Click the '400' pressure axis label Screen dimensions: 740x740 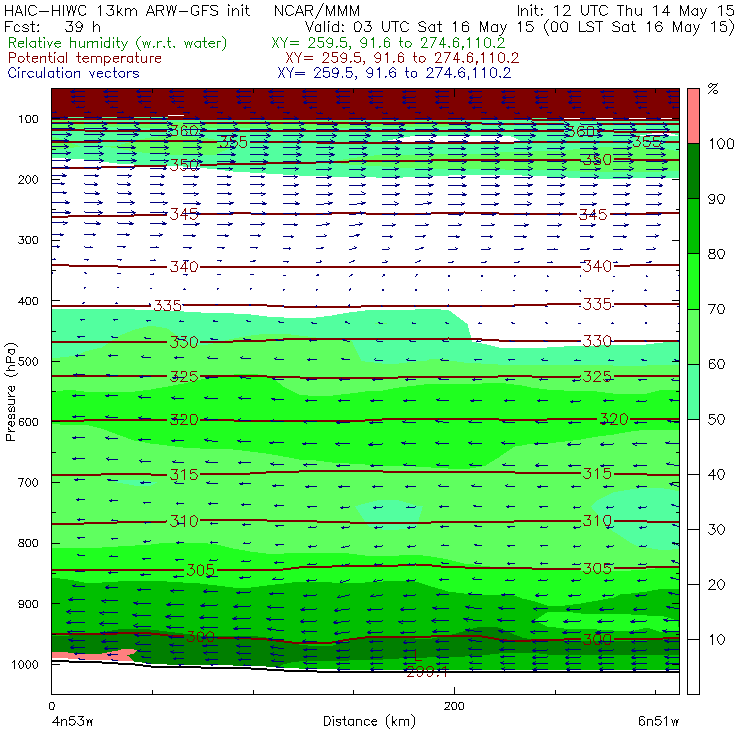click(x=28, y=301)
